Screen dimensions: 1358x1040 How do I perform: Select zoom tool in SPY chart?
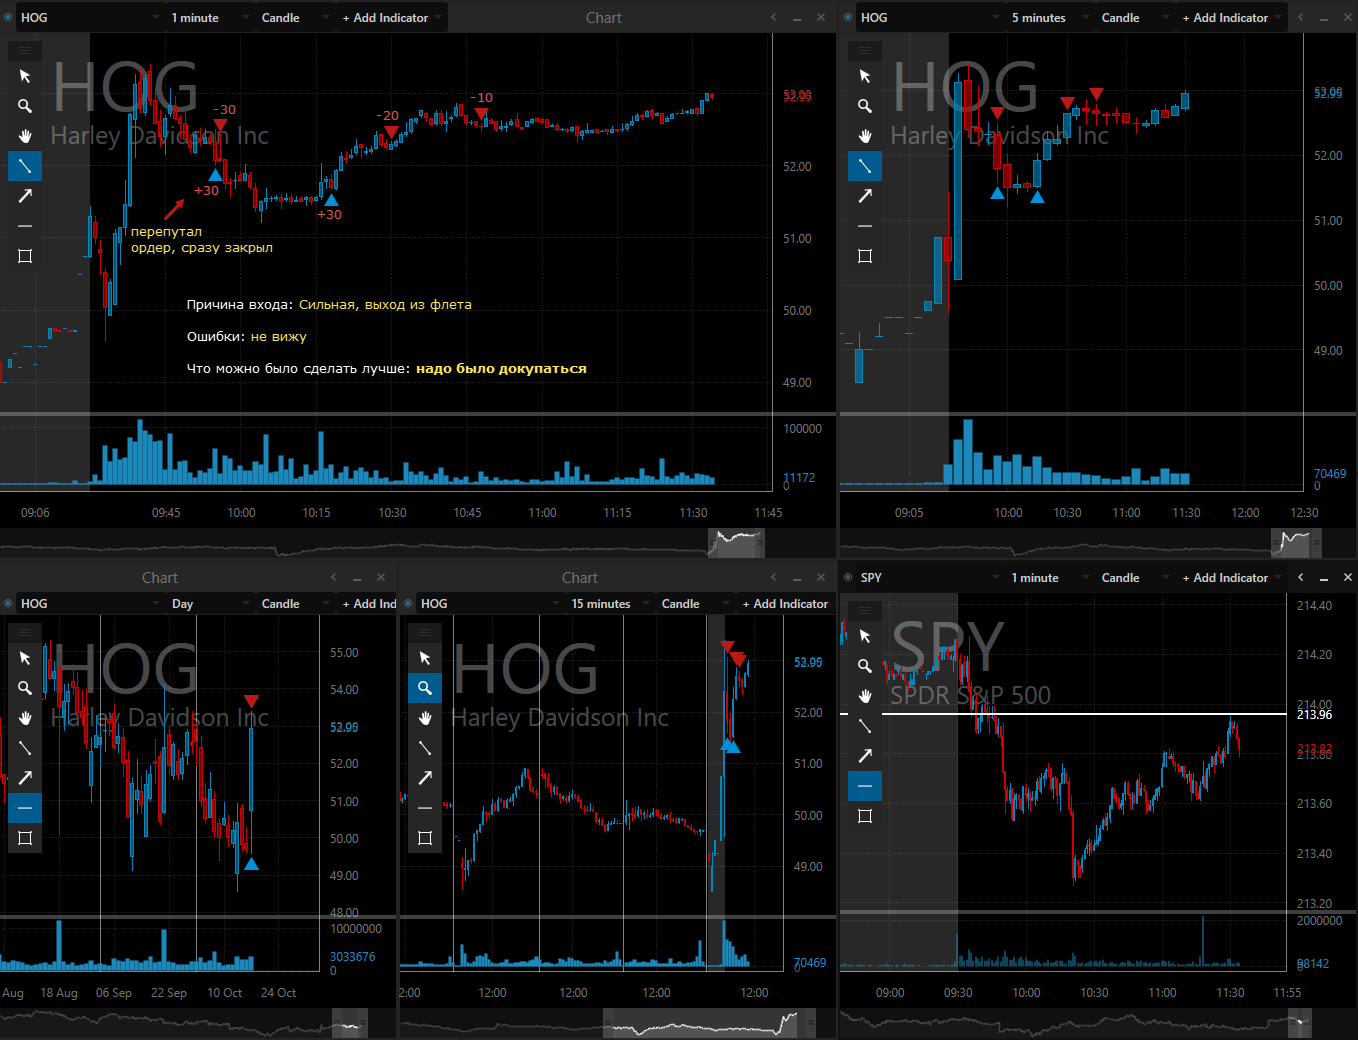pos(865,666)
